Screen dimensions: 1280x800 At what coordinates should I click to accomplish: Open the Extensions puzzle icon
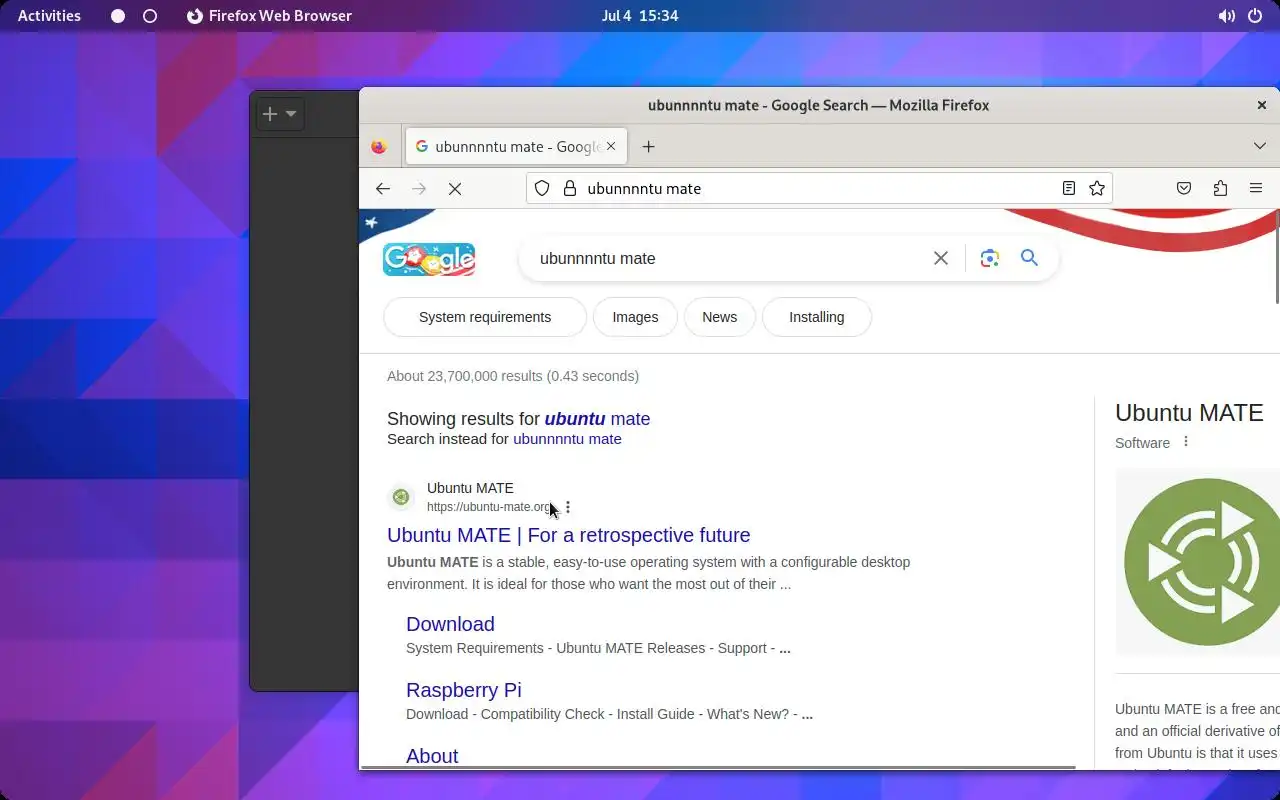(1220, 188)
